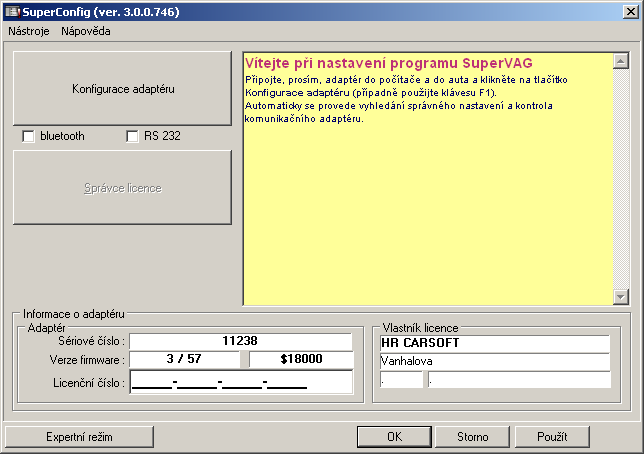Close the SuperConfig window
Viewport: 644px width, 454px height.
point(630,12)
